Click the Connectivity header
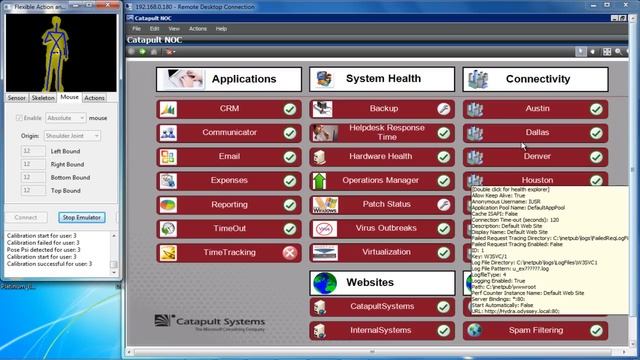This screenshot has height=360, width=640. point(536,79)
